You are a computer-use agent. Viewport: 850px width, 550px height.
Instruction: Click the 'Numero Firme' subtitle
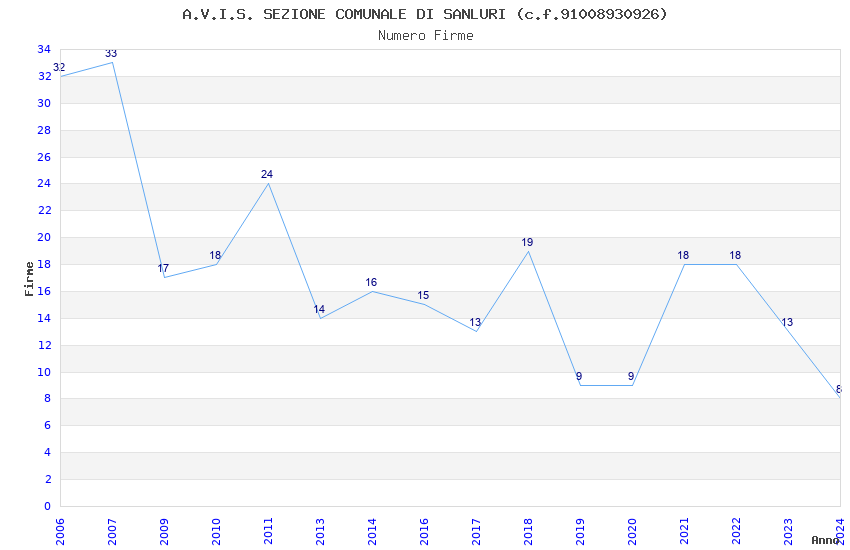point(426,36)
